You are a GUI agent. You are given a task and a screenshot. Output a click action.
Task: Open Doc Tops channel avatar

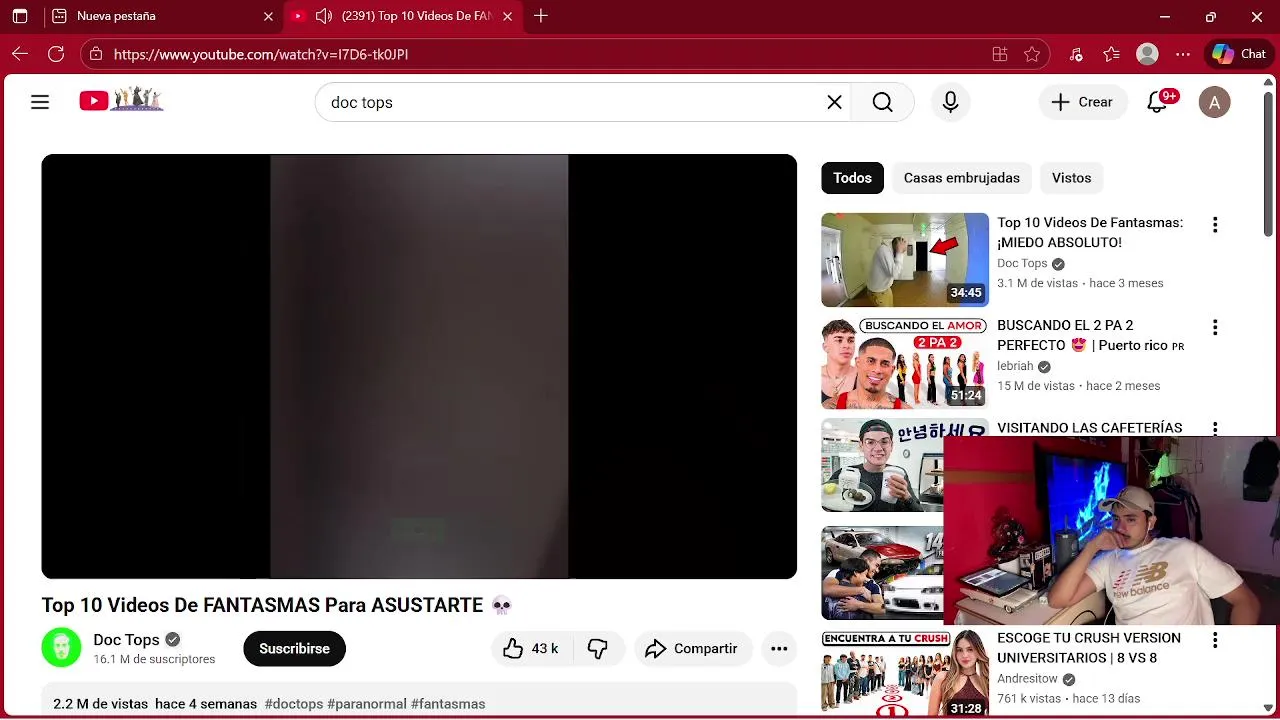(x=61, y=648)
